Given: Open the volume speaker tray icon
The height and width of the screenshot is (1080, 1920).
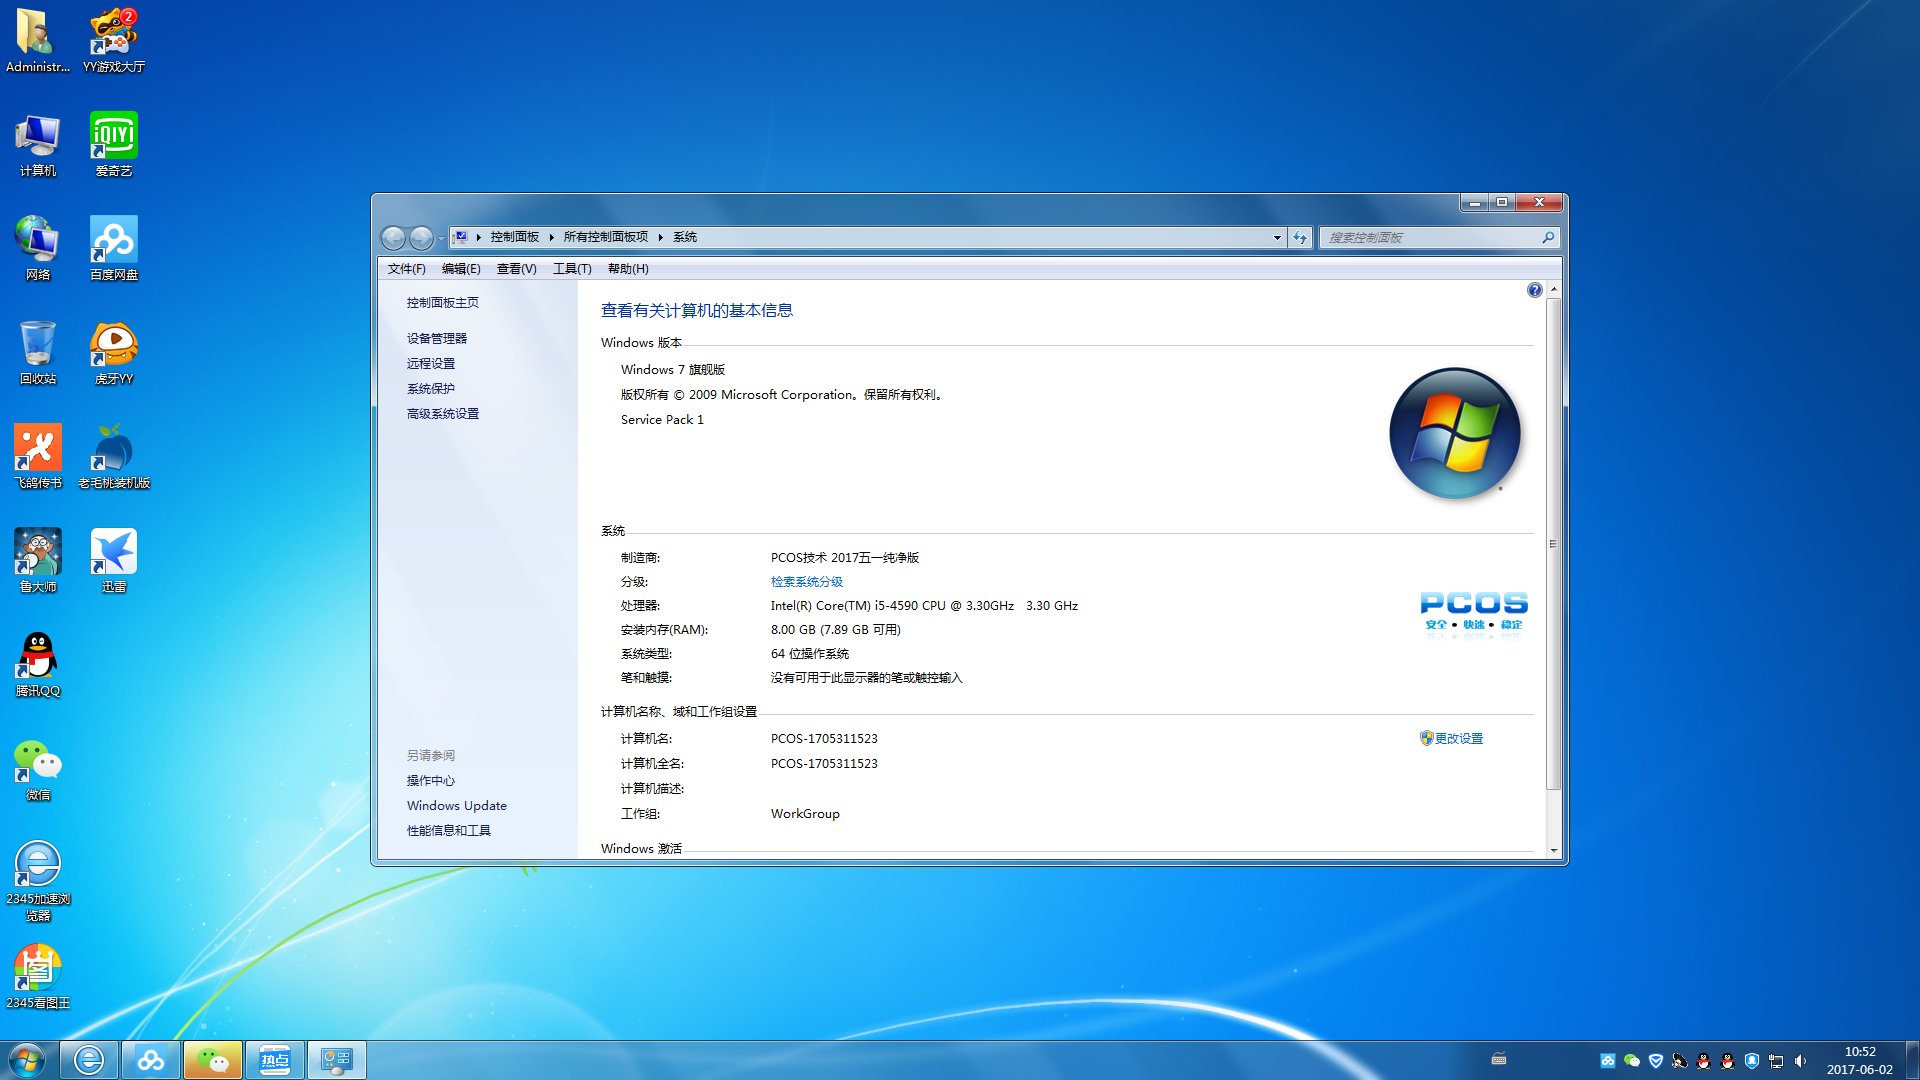Looking at the screenshot, I should pos(1800,1061).
